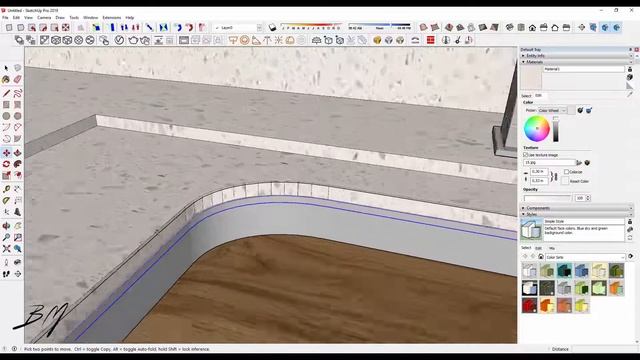Click the brightness value slider

[556, 129]
